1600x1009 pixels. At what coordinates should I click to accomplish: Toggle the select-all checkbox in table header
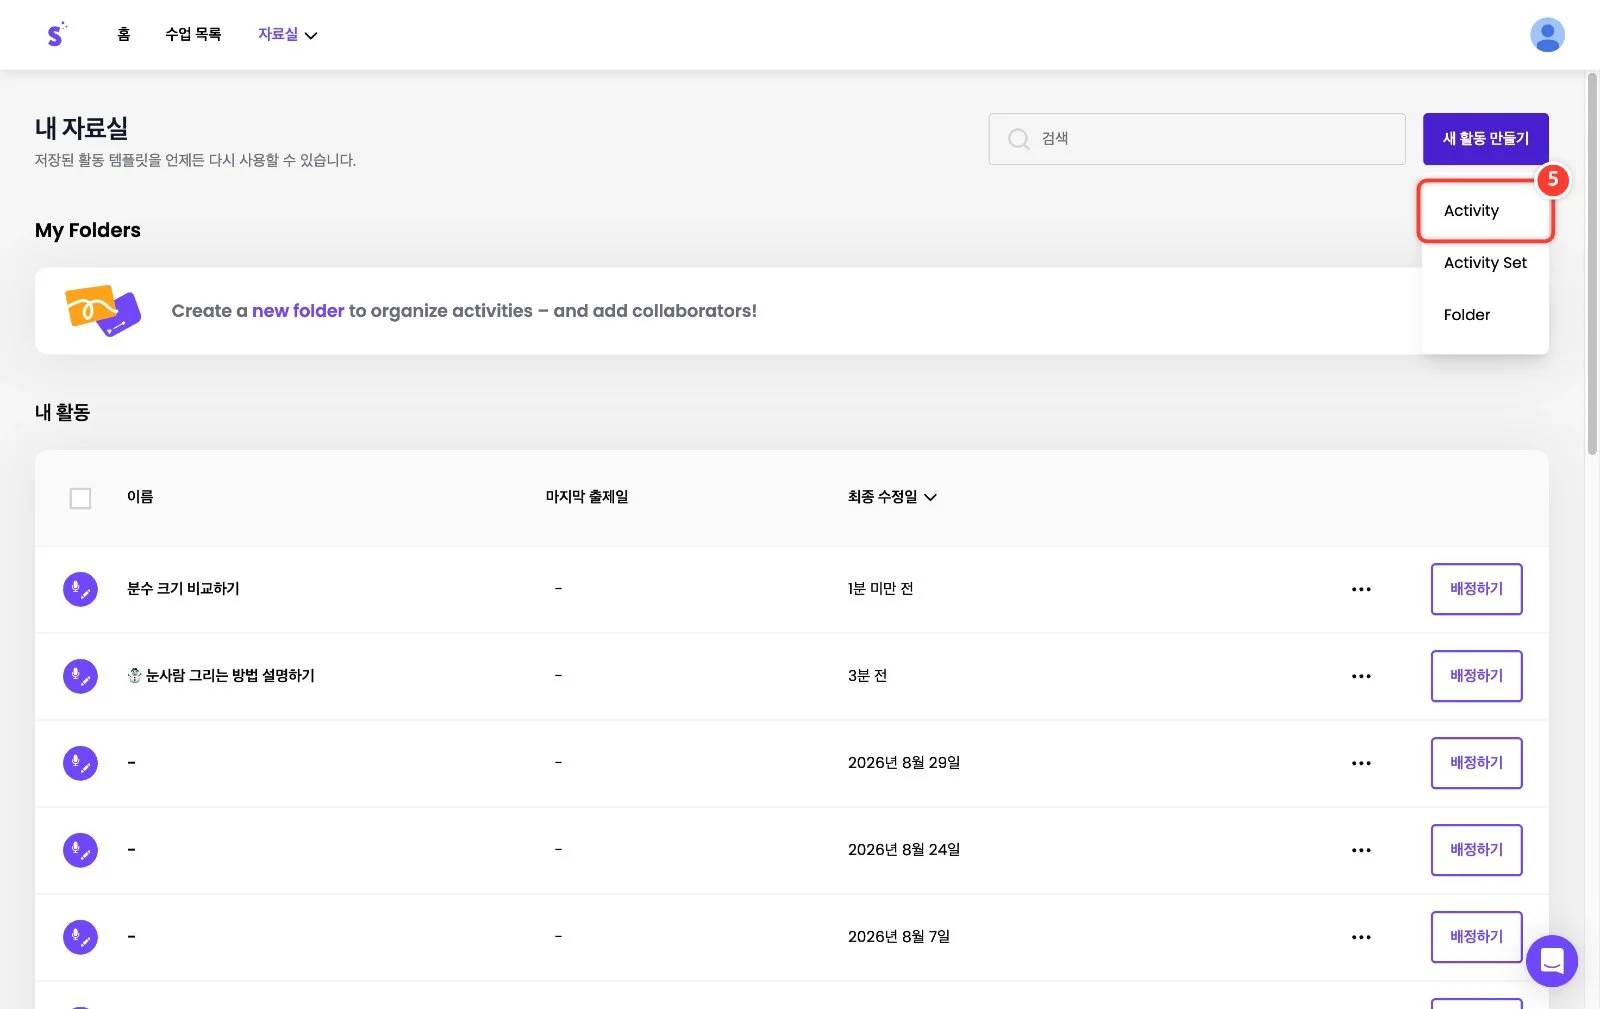[80, 498]
